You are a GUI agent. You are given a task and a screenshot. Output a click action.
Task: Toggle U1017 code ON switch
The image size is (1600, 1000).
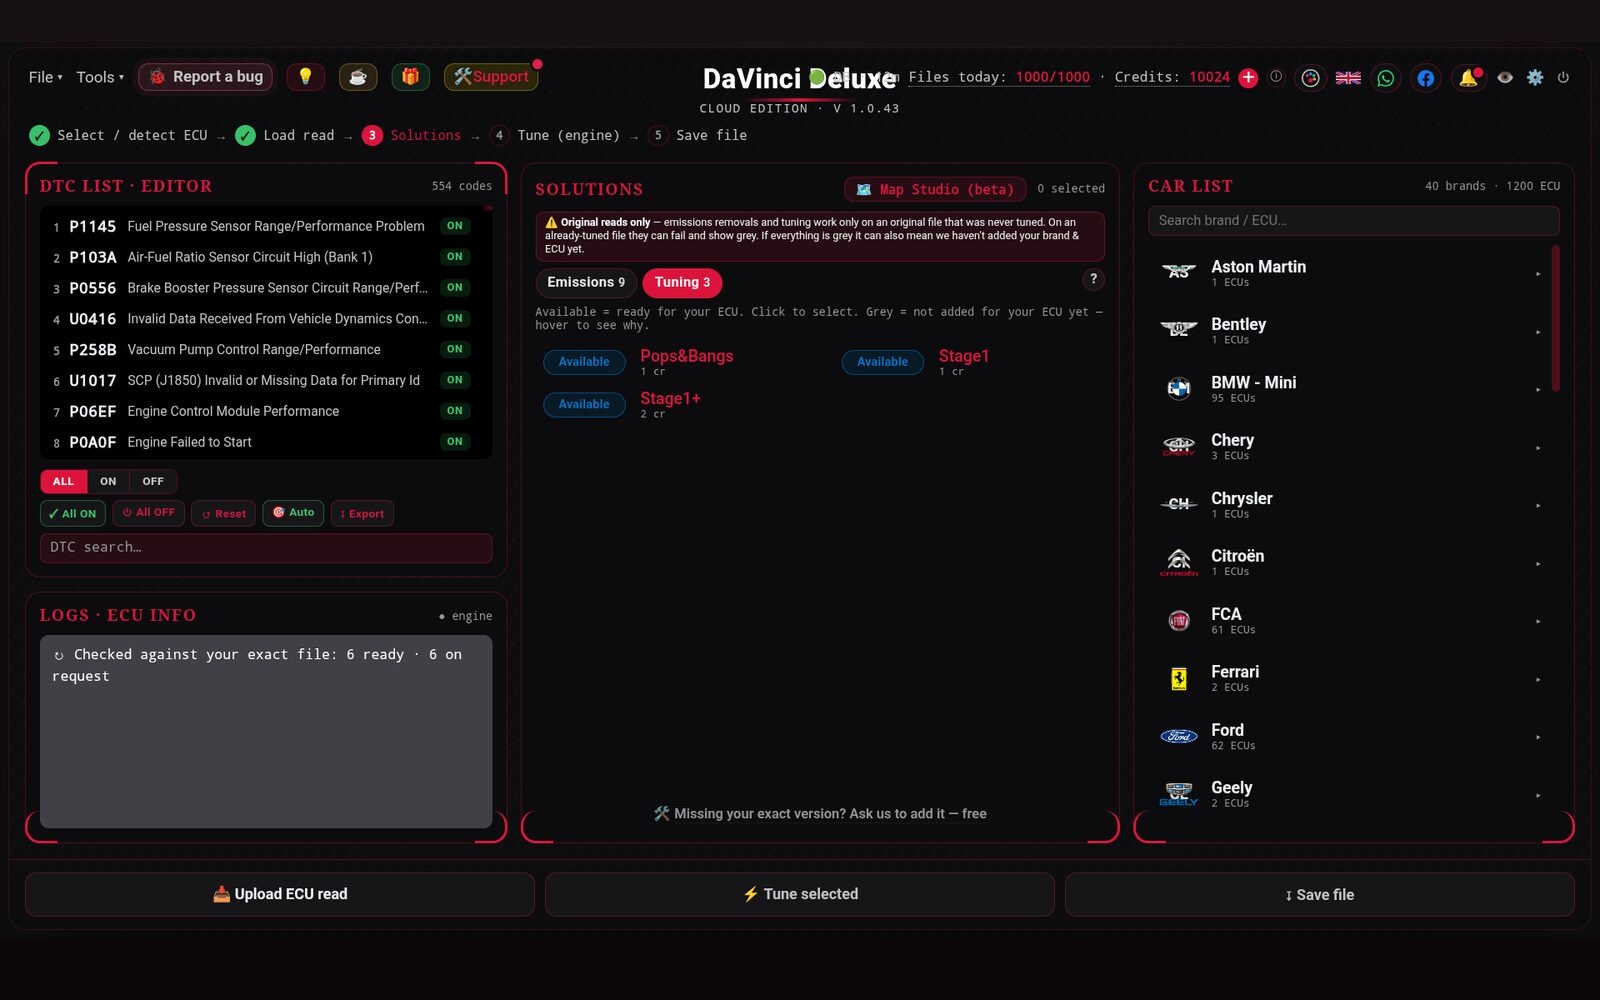(455, 380)
